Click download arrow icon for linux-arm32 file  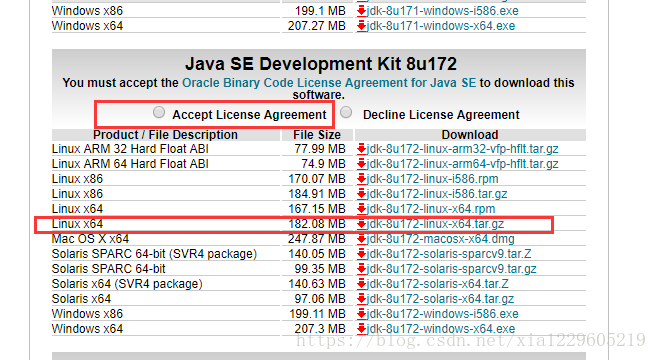[361, 149]
